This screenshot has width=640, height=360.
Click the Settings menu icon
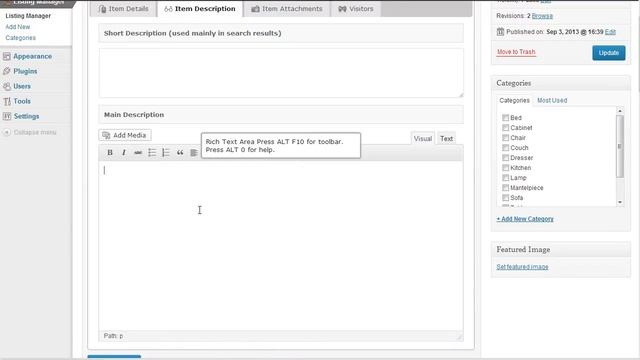coord(7,116)
